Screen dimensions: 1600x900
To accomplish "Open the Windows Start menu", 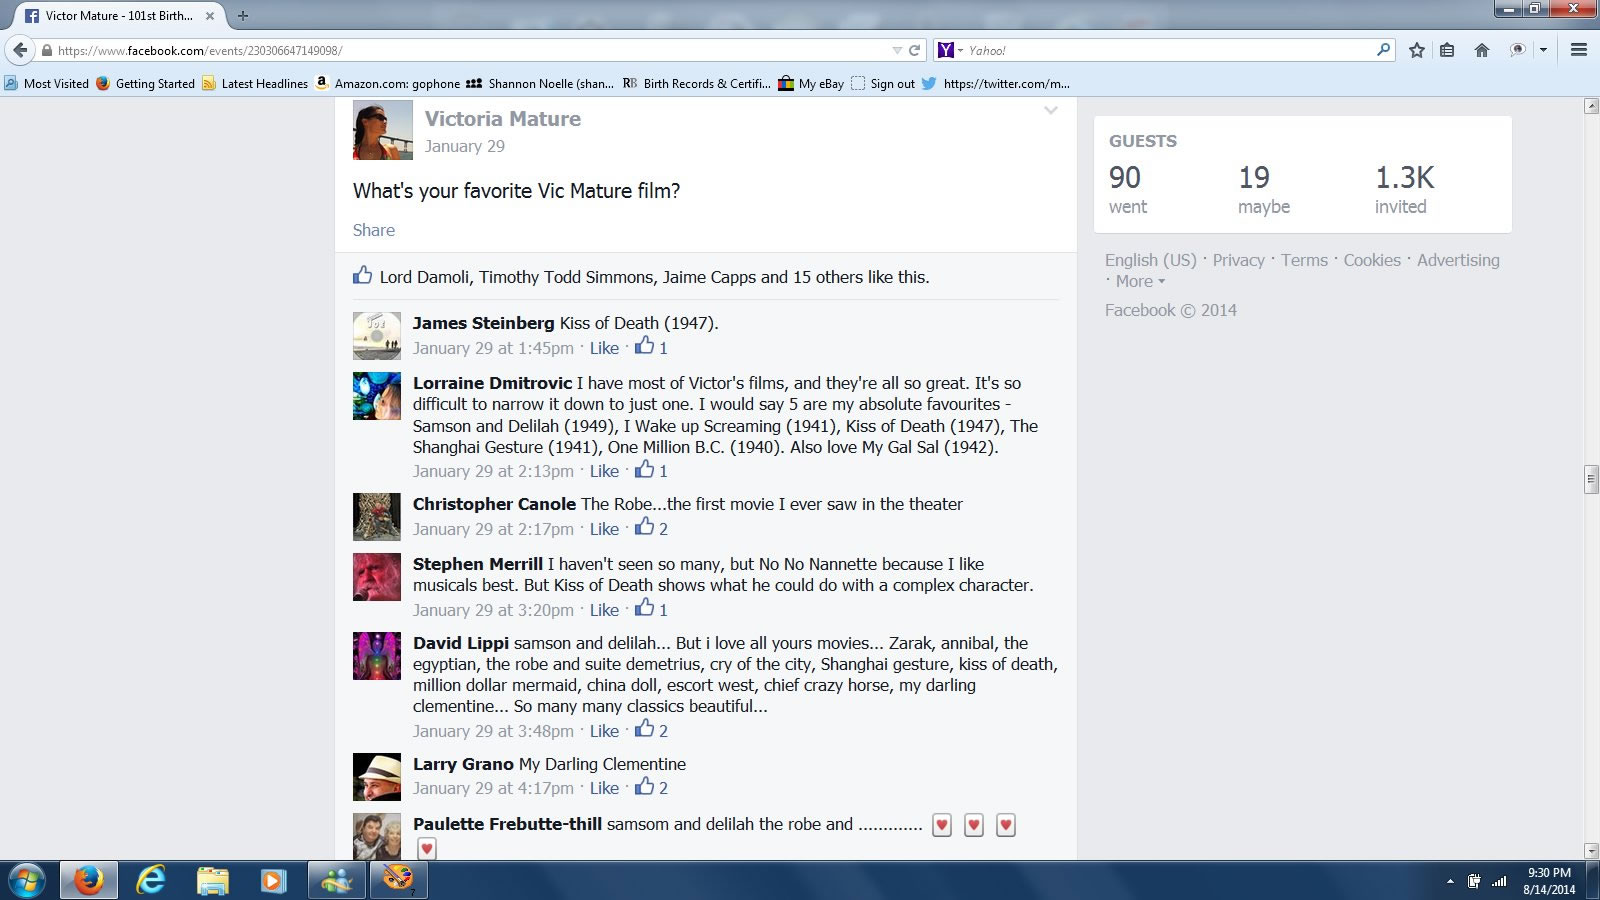I will (x=27, y=880).
